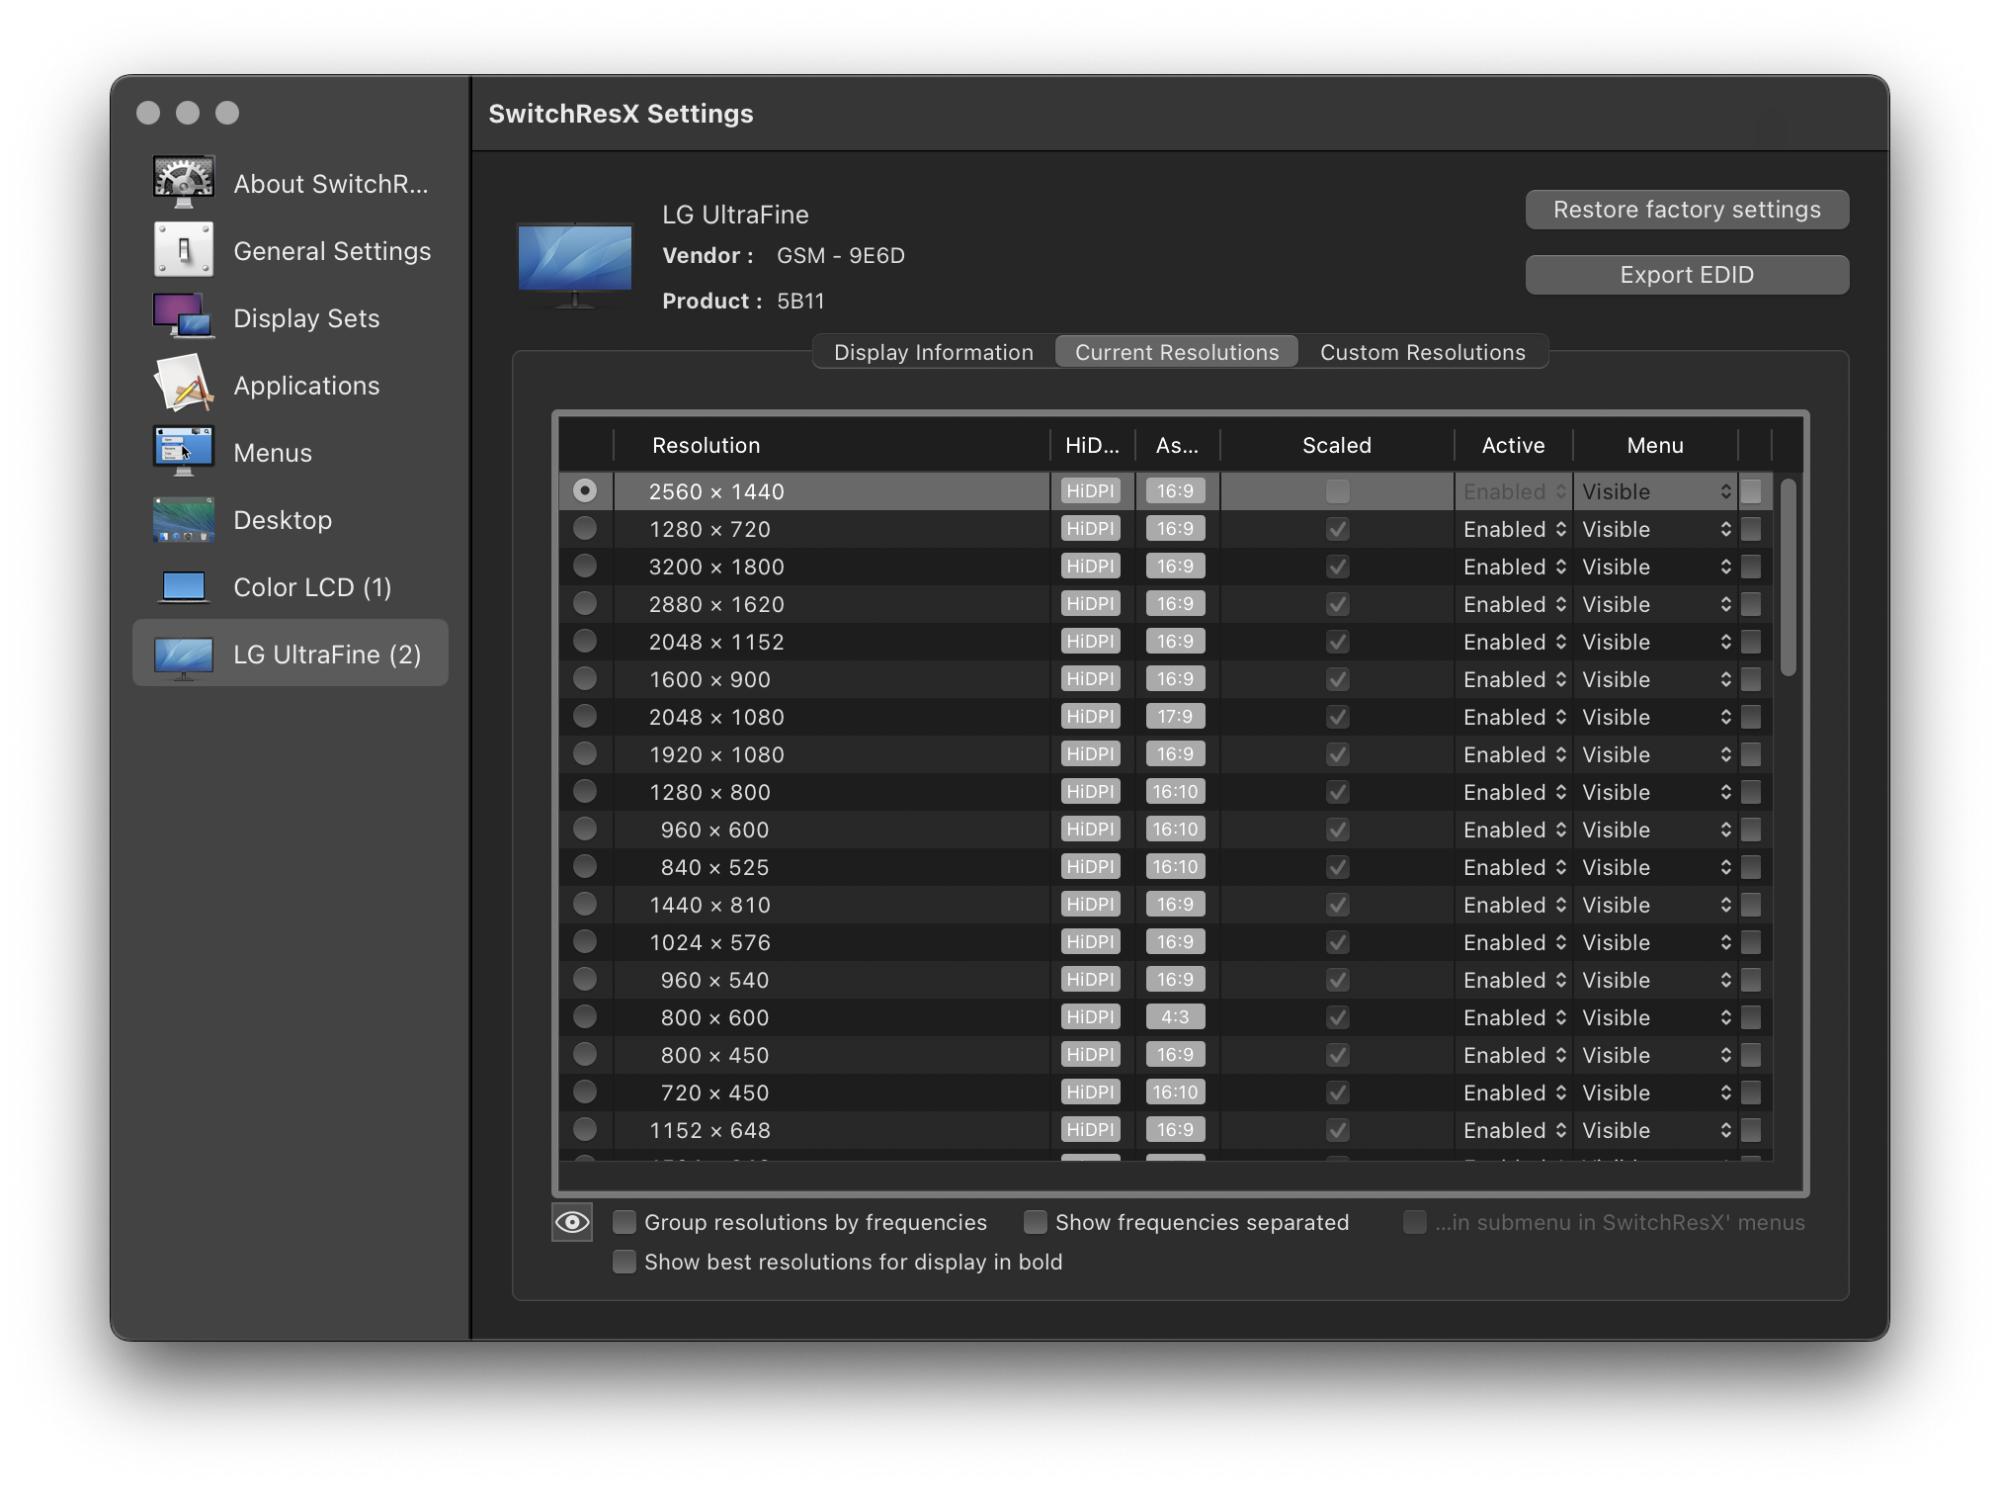Switch to Current Resolutions tab
The height and width of the screenshot is (1487, 2000).
click(x=1177, y=352)
